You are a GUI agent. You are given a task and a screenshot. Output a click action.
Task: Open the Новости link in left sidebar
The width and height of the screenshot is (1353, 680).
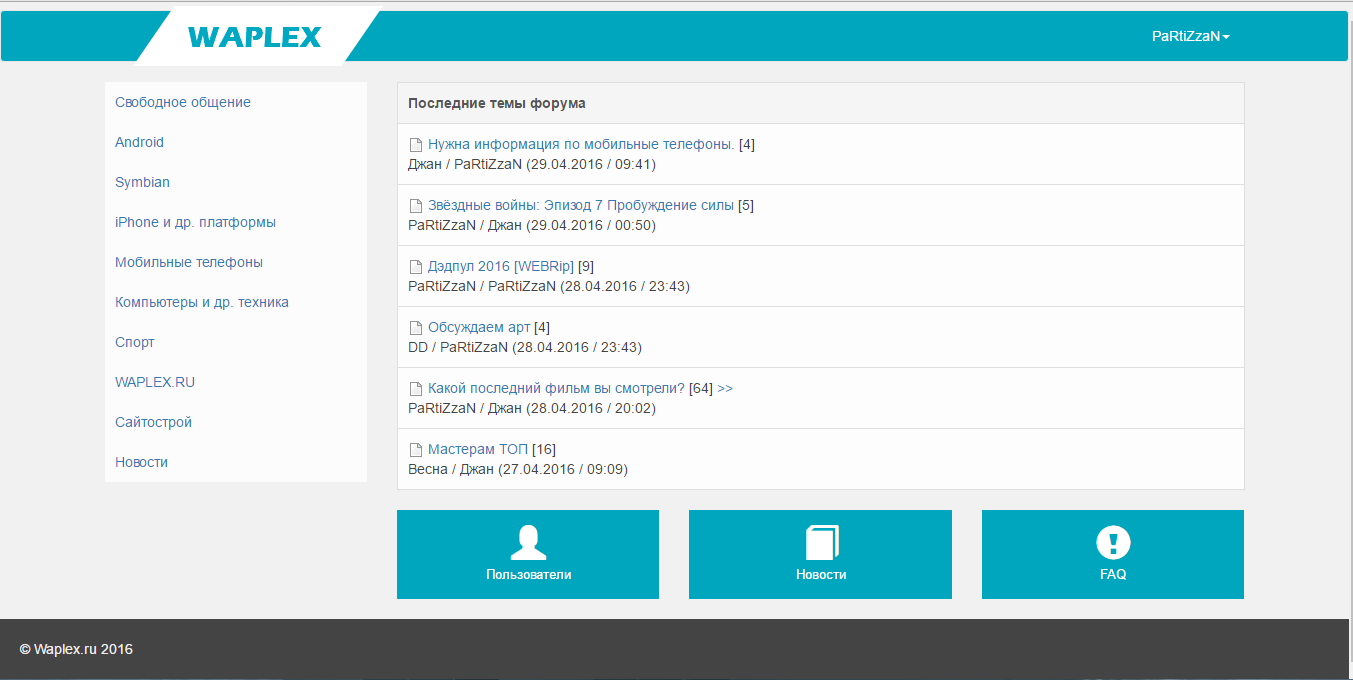141,462
